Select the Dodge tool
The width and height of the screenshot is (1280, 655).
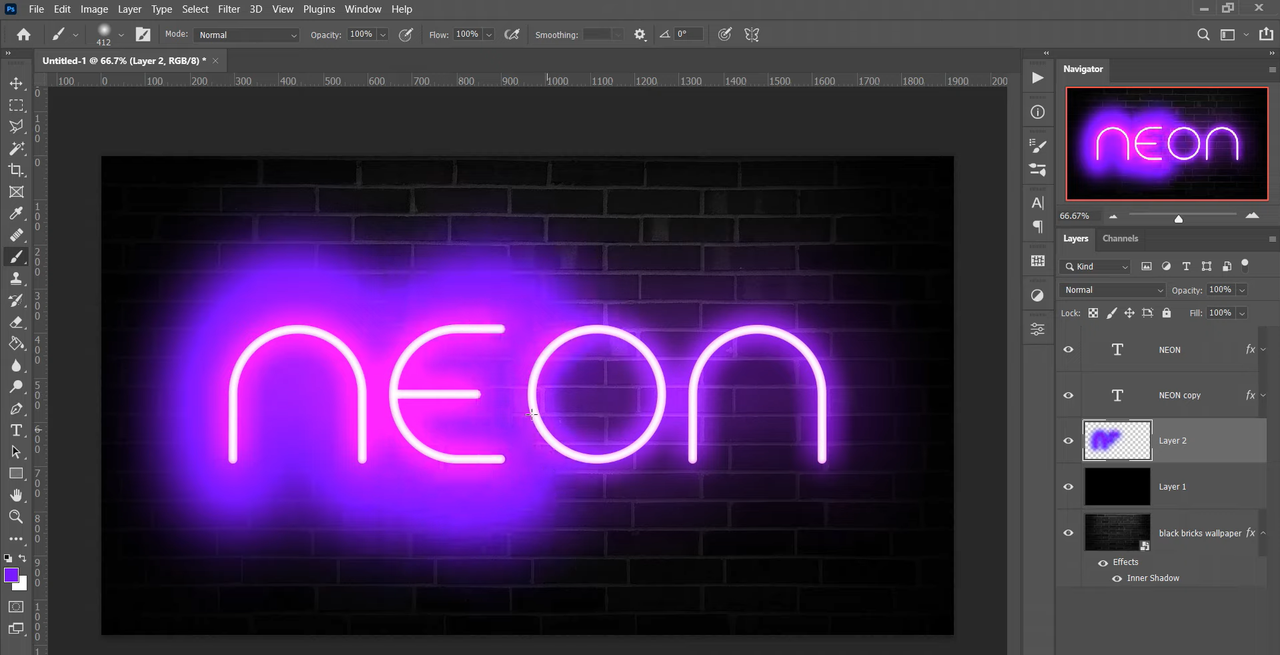[16, 387]
